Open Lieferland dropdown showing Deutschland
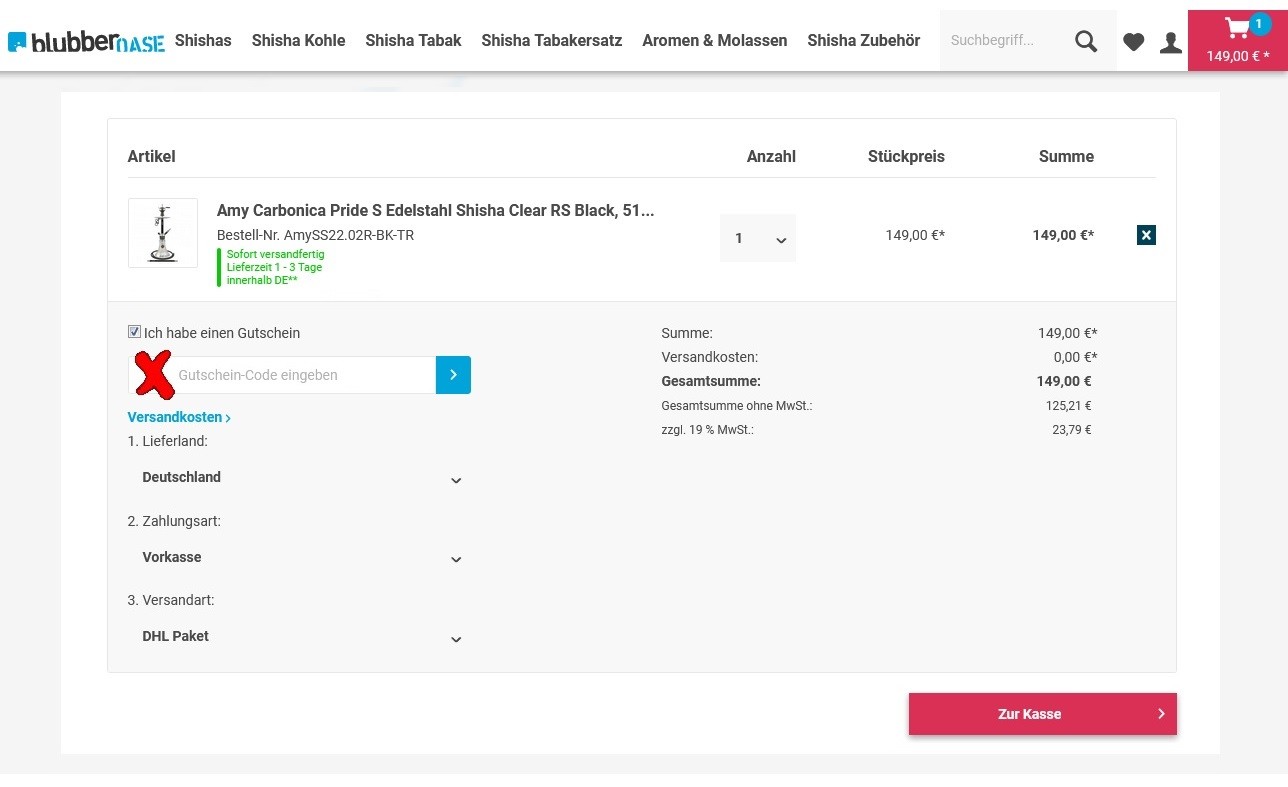 [x=299, y=478]
